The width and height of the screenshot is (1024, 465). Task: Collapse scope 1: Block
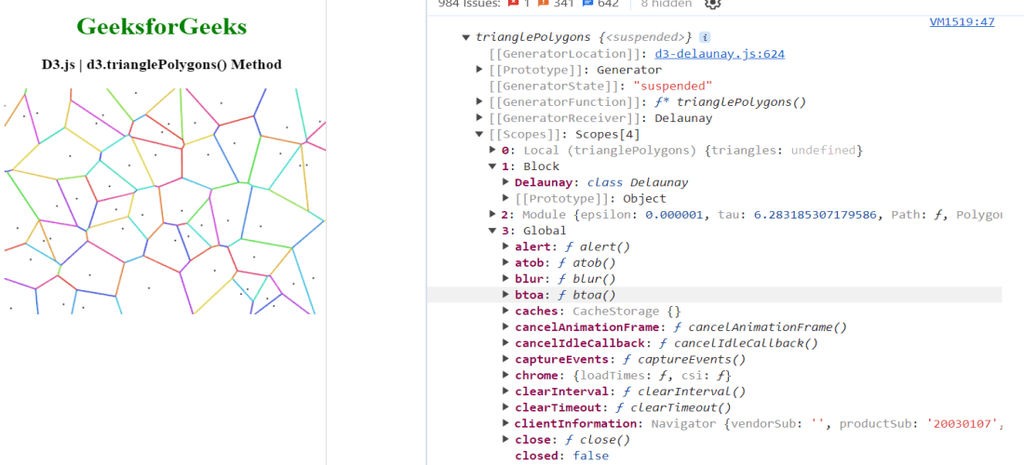pos(493,167)
